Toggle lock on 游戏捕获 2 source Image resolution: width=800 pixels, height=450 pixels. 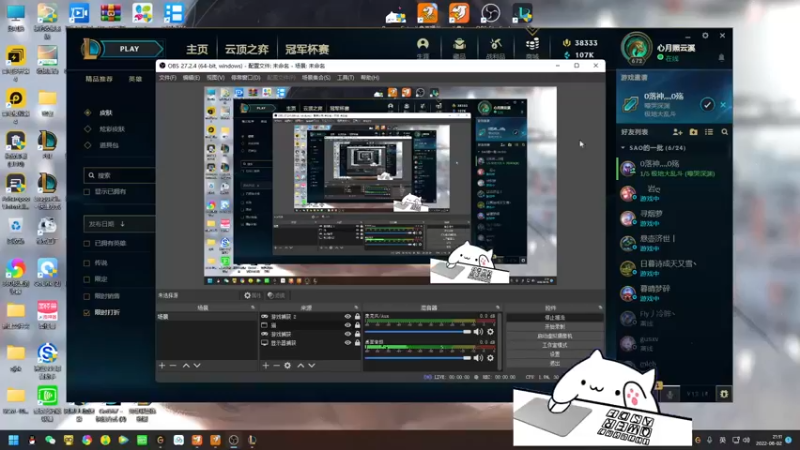[x=357, y=316]
